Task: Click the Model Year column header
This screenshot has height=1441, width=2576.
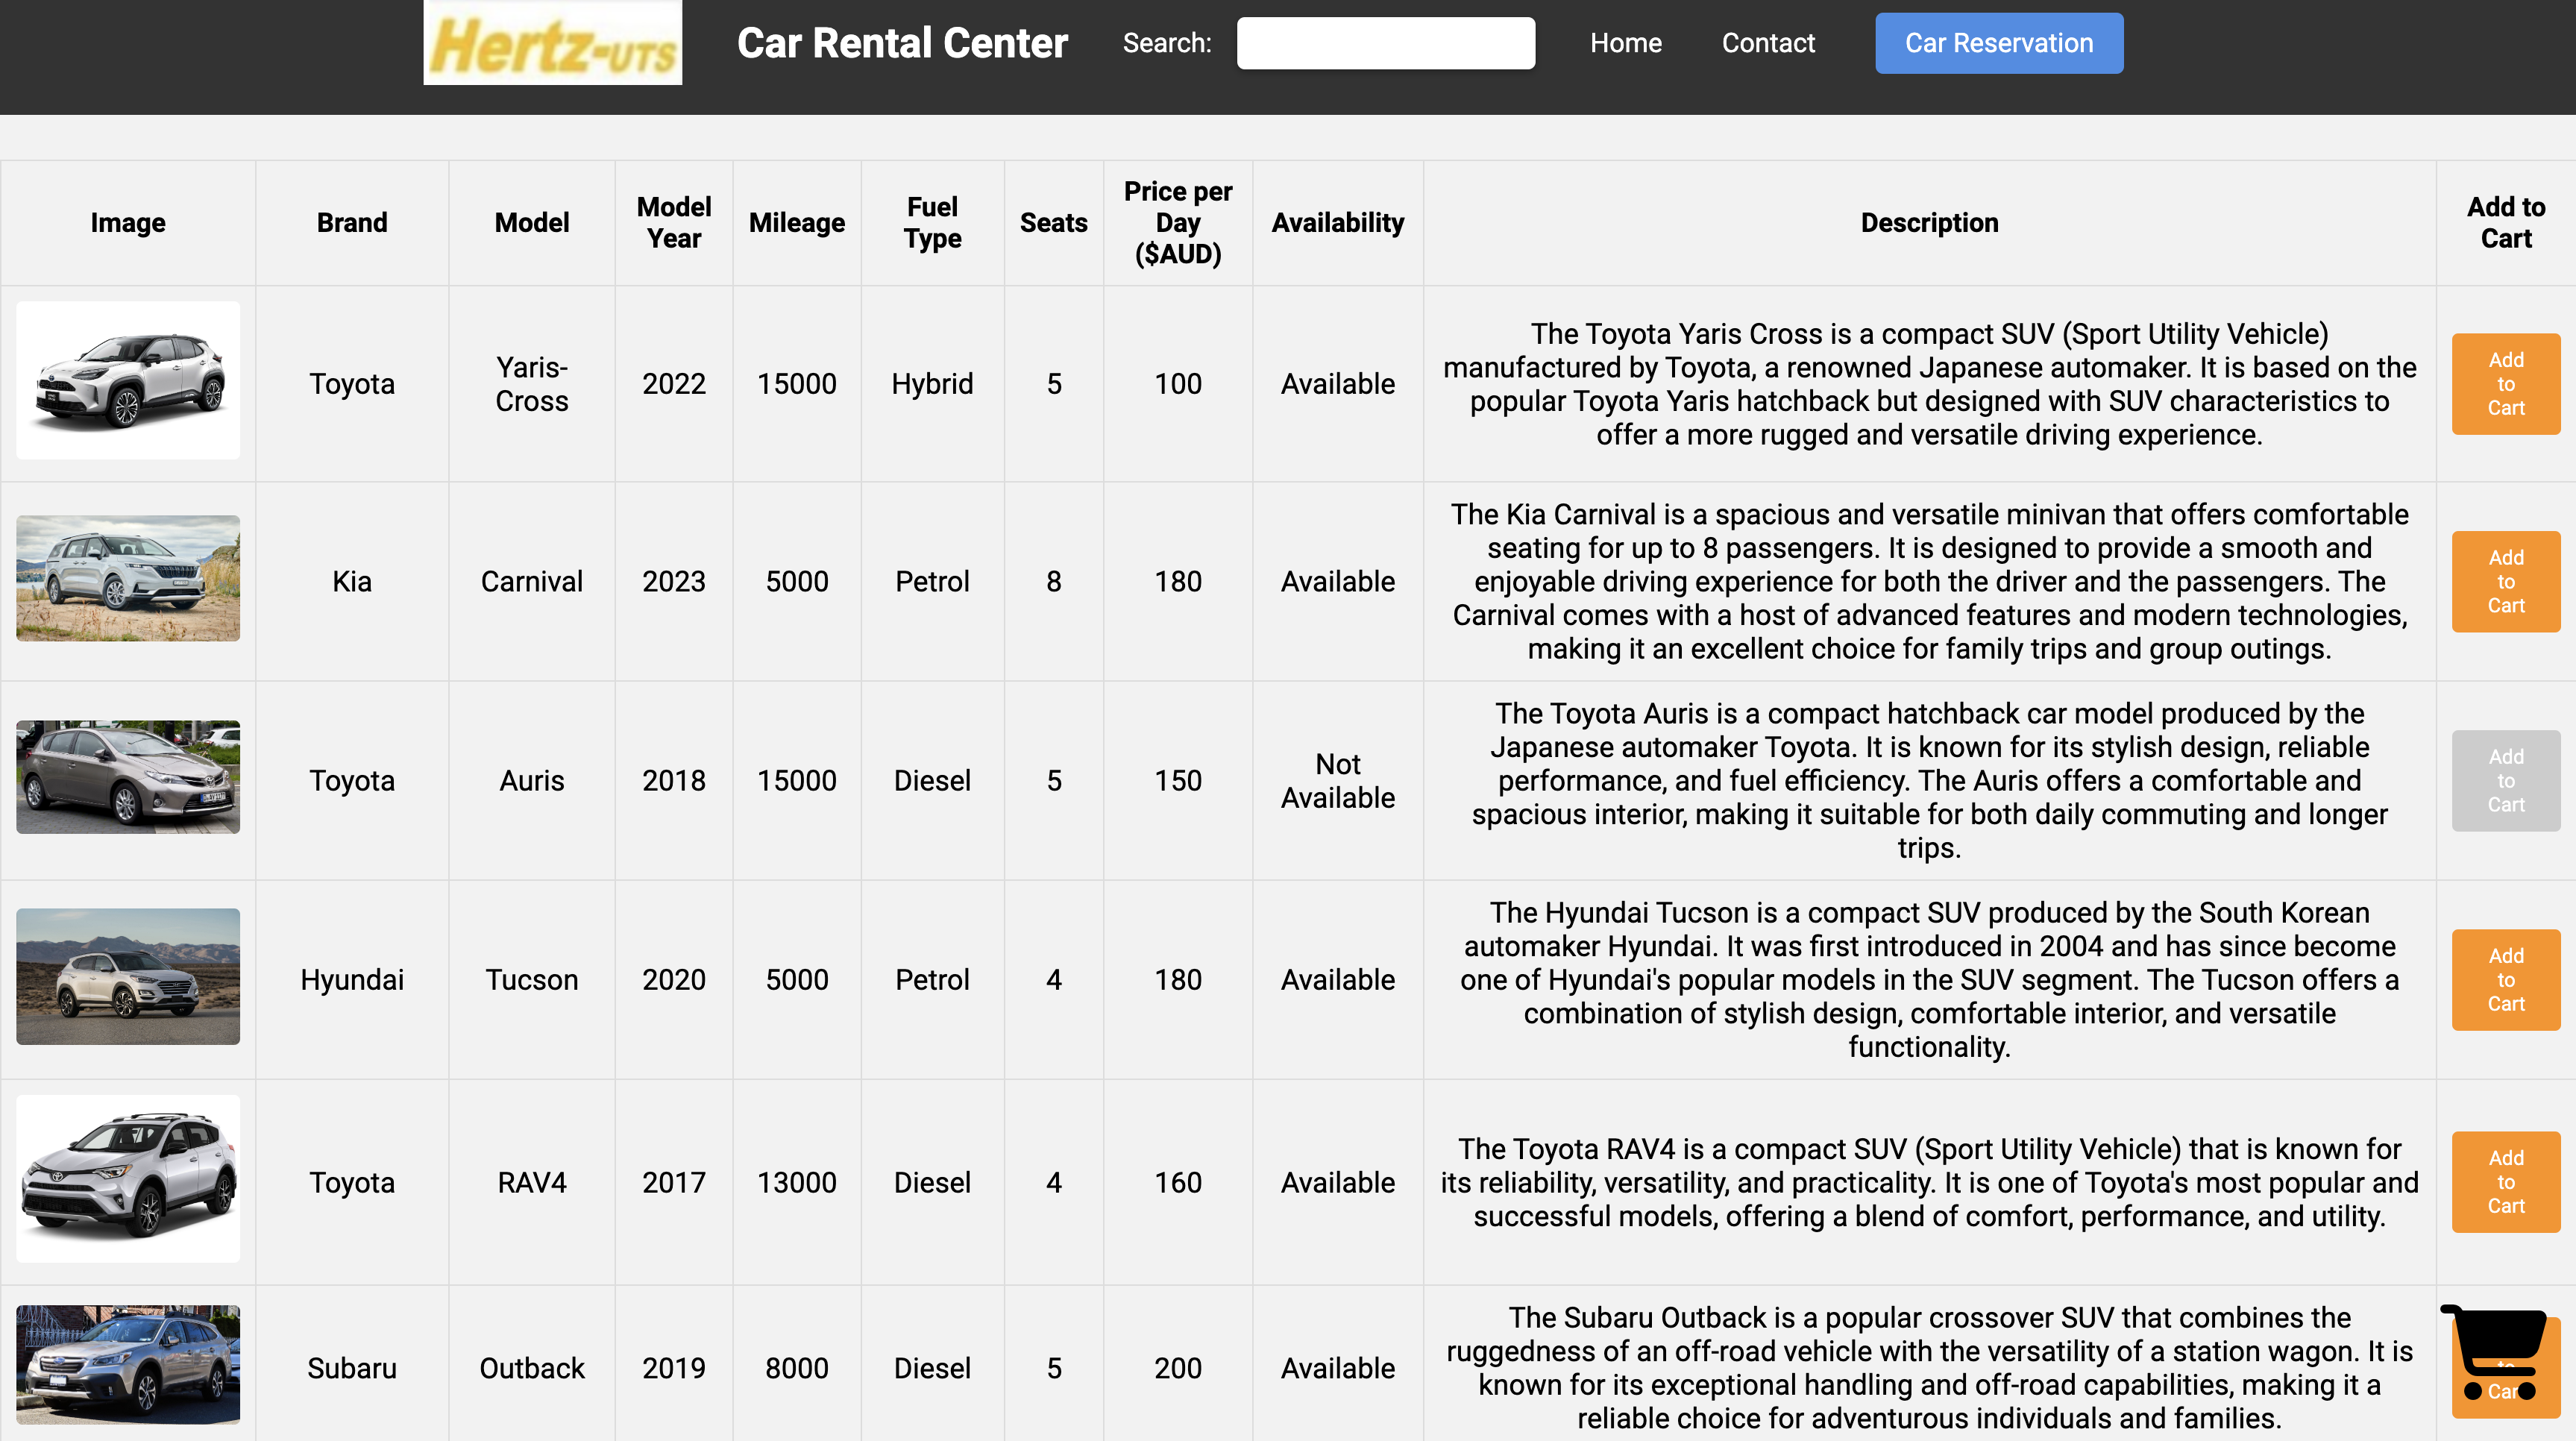Action: (x=674, y=223)
